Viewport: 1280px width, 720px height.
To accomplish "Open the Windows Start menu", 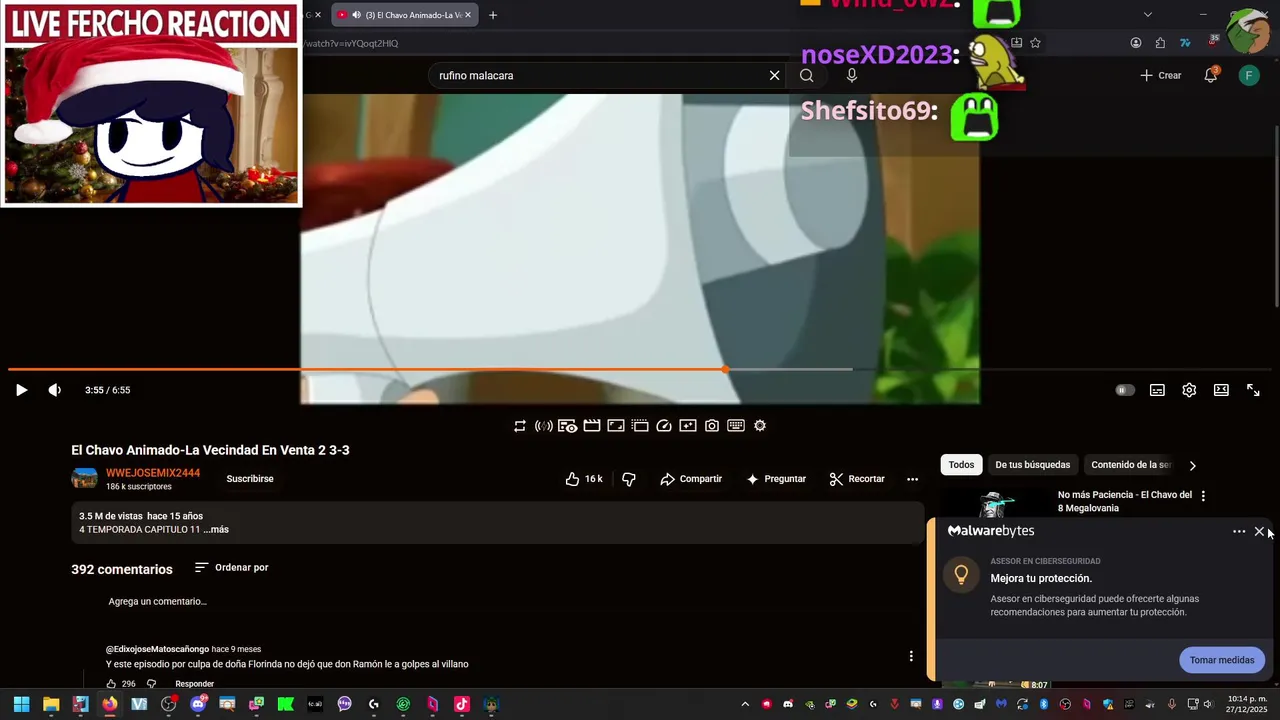I will coord(21,704).
